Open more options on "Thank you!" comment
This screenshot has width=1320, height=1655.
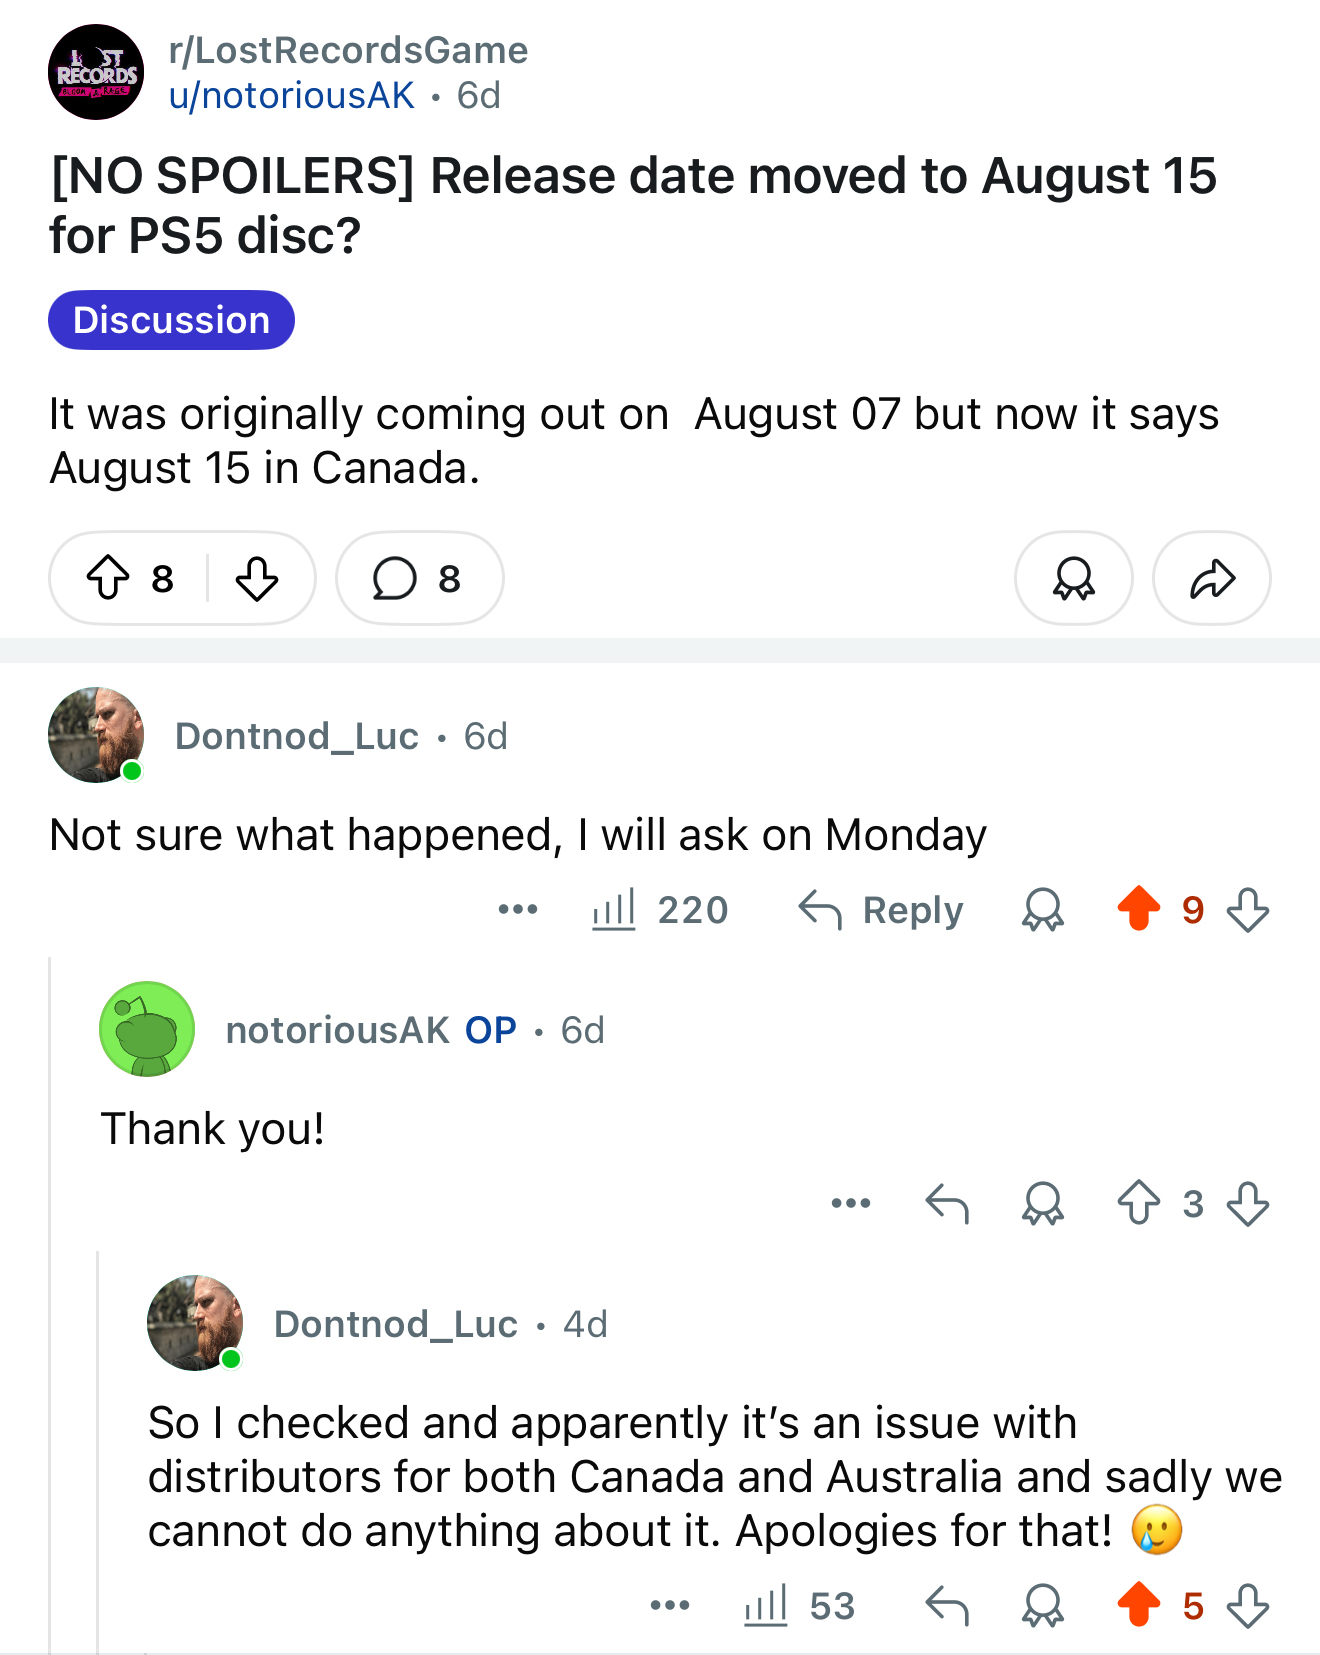click(851, 1203)
